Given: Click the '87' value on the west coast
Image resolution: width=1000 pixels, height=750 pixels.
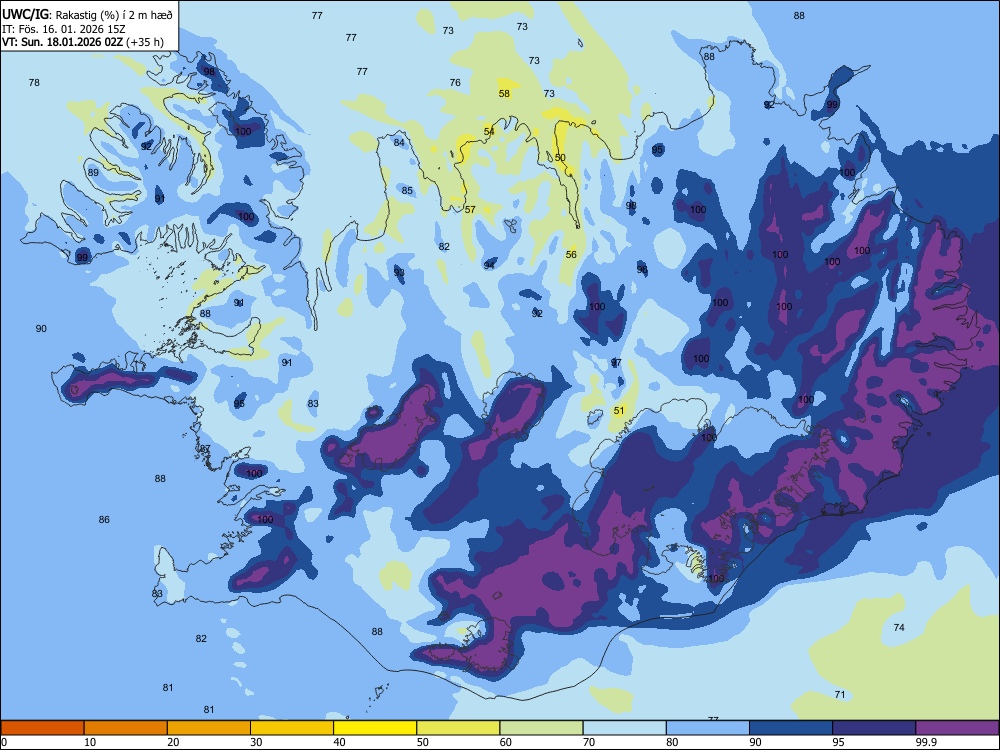Looking at the screenshot, I should click(205, 449).
